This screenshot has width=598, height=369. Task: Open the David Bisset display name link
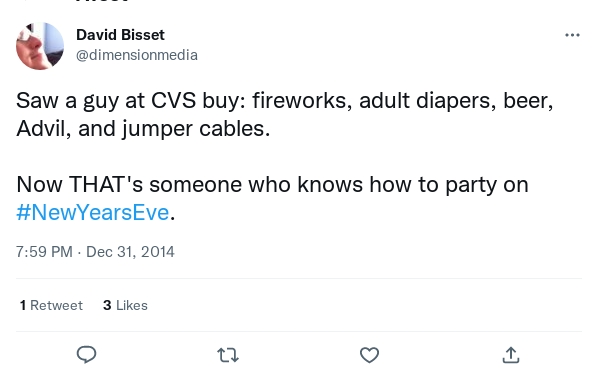(x=121, y=35)
